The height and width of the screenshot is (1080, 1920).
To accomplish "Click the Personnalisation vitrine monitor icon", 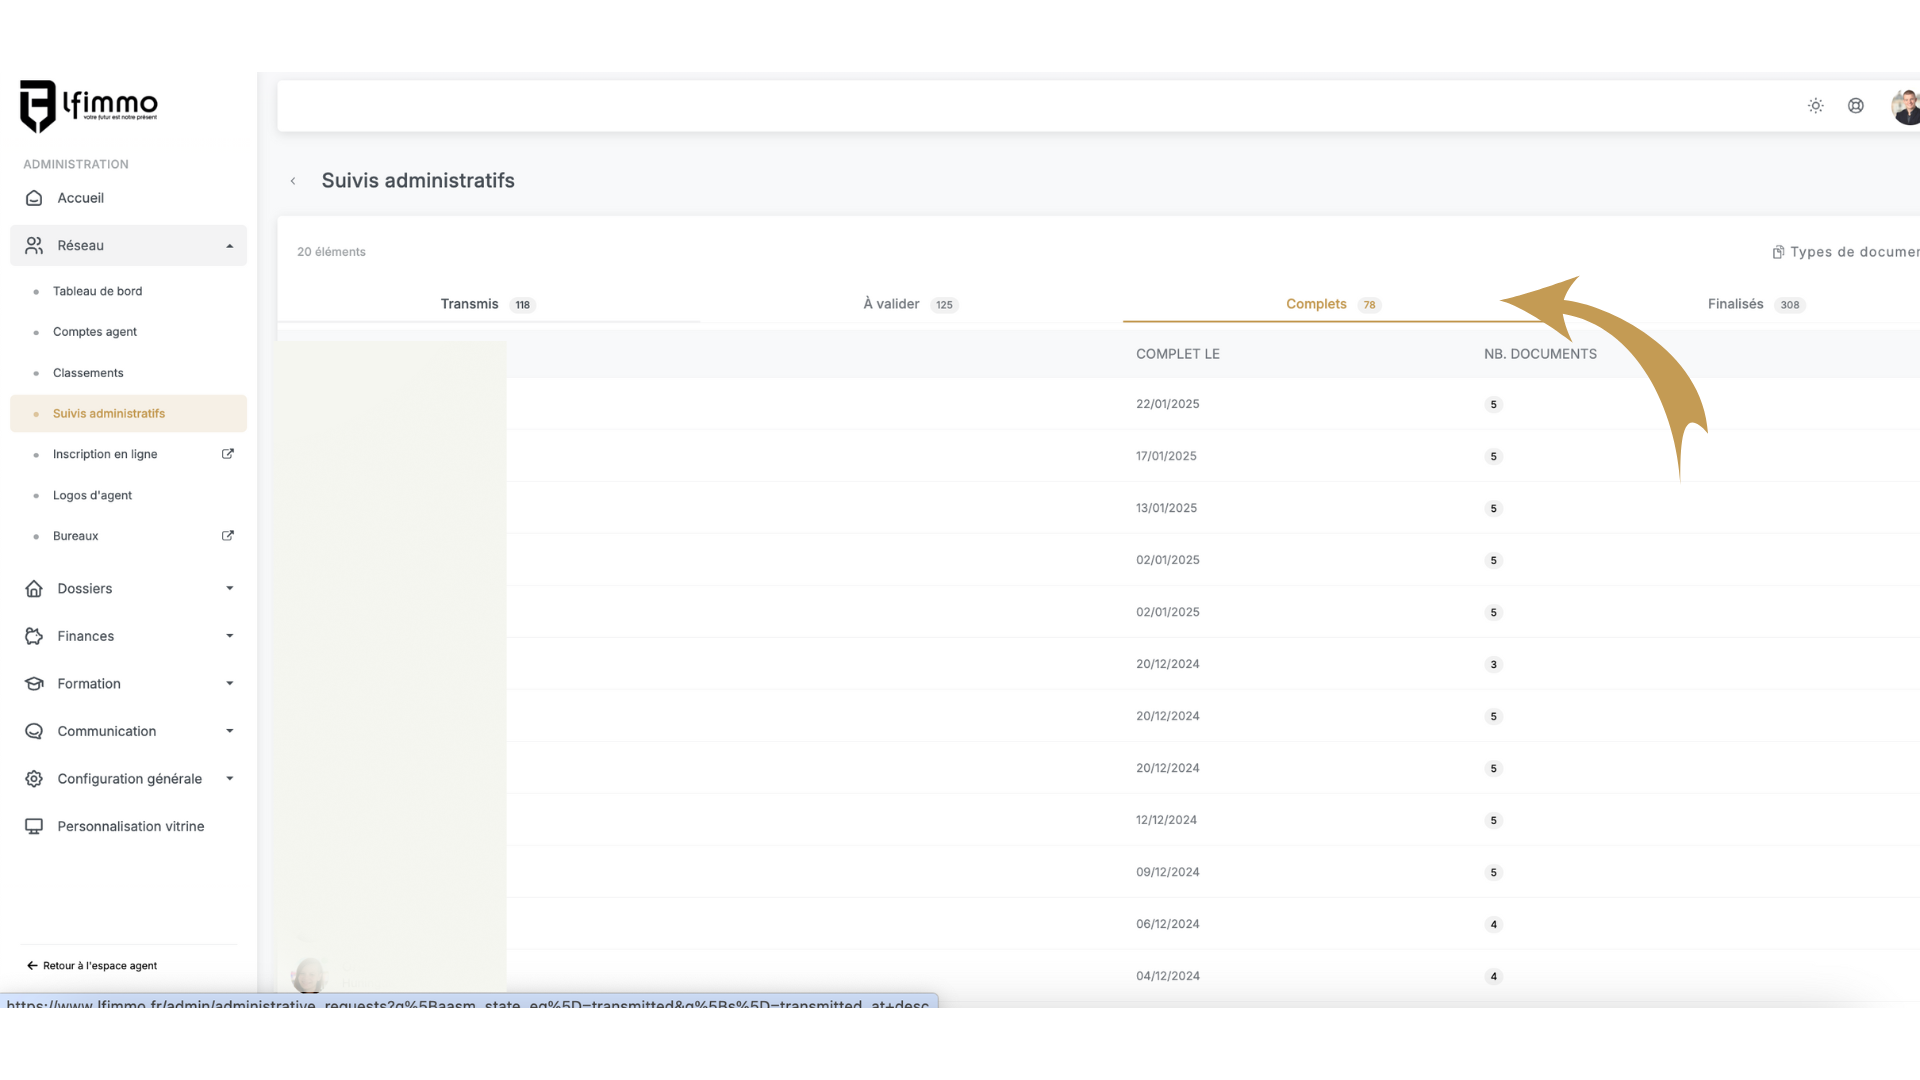I will coord(34,826).
